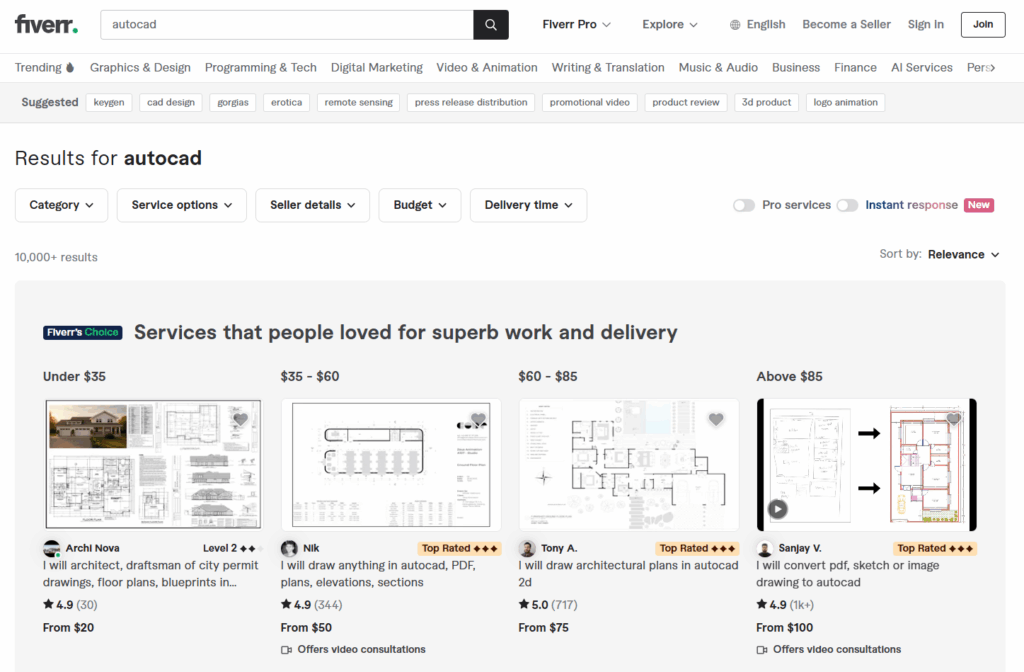Enable the Instant response toggle
Viewport: 1024px width, 672px height.
pyautogui.click(x=847, y=205)
